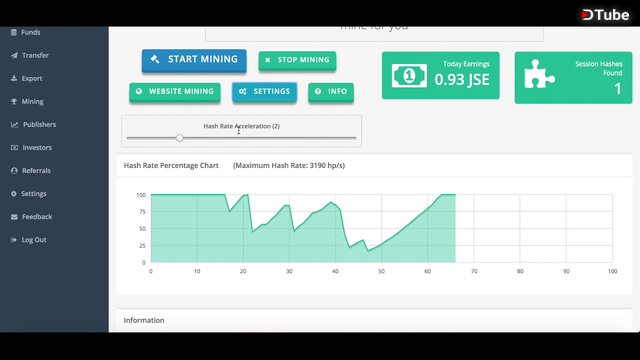Open Feedback from the sidebar
This screenshot has height=360, width=640.
point(37,217)
